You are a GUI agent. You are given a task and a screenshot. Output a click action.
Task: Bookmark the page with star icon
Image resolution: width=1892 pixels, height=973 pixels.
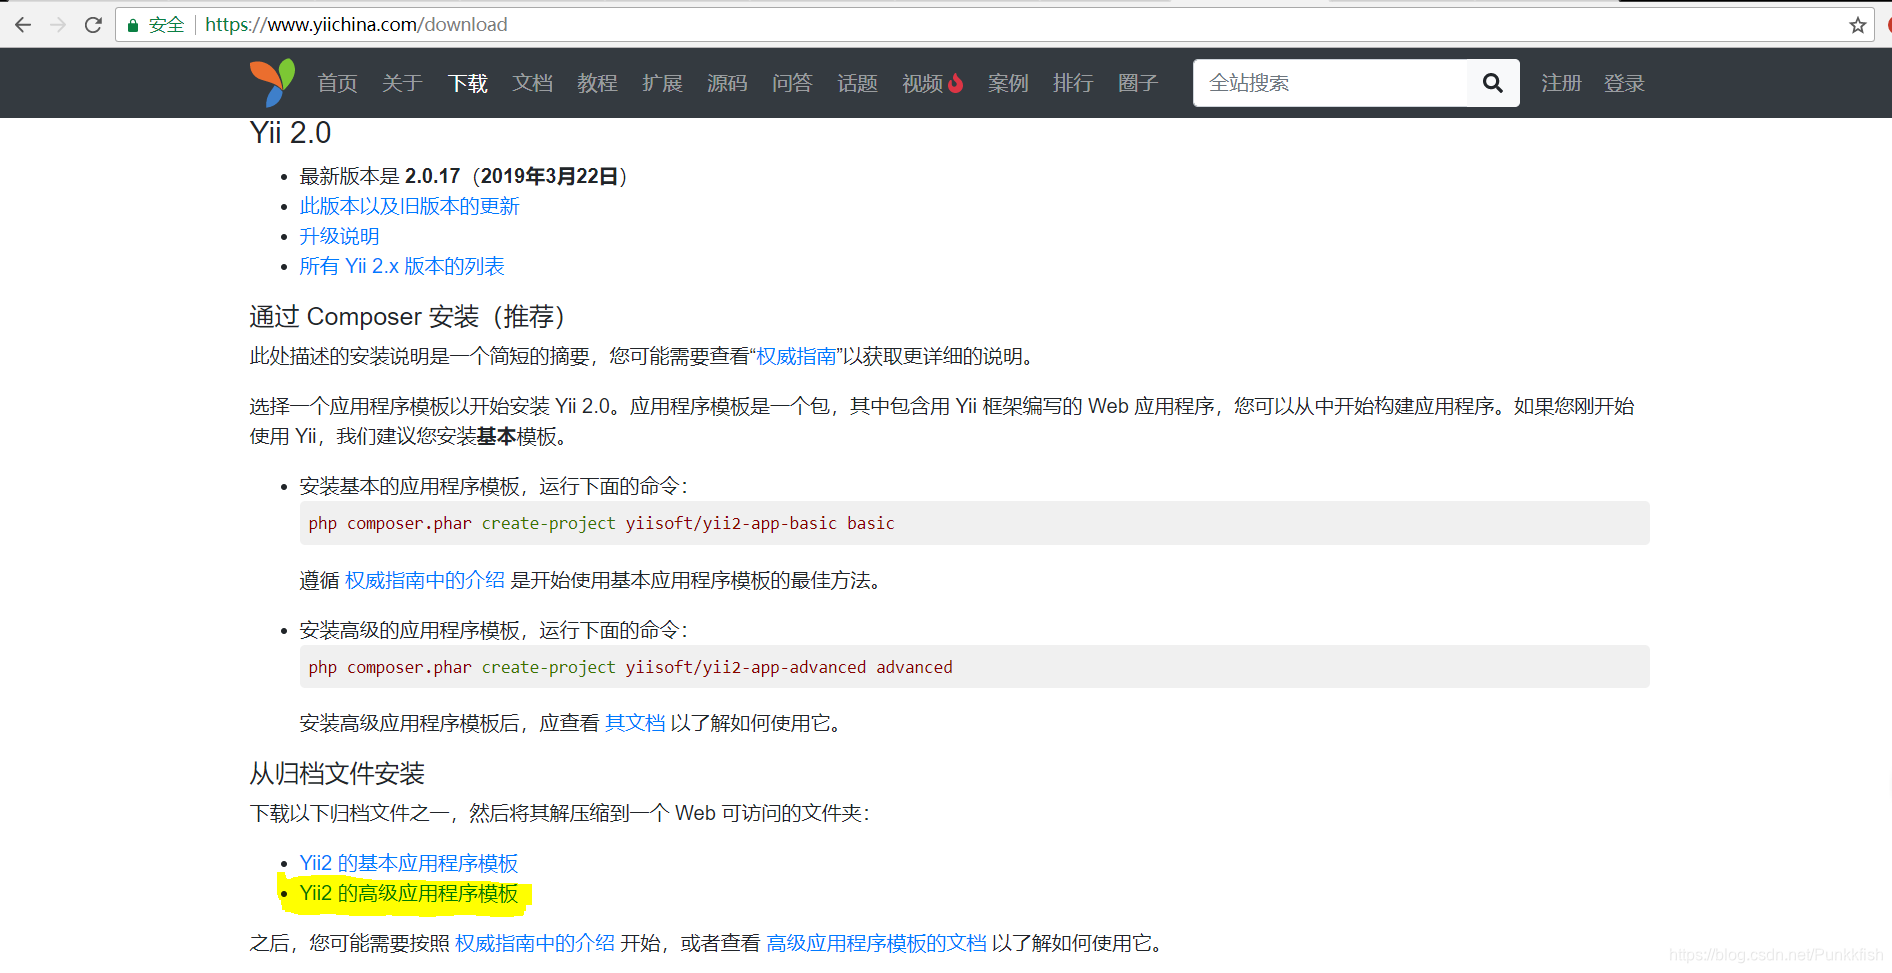(x=1857, y=25)
